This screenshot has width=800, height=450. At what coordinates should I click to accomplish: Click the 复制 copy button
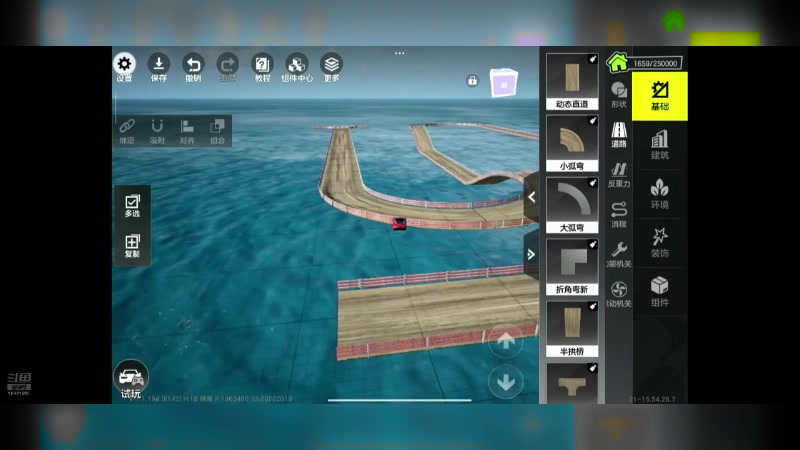132,245
